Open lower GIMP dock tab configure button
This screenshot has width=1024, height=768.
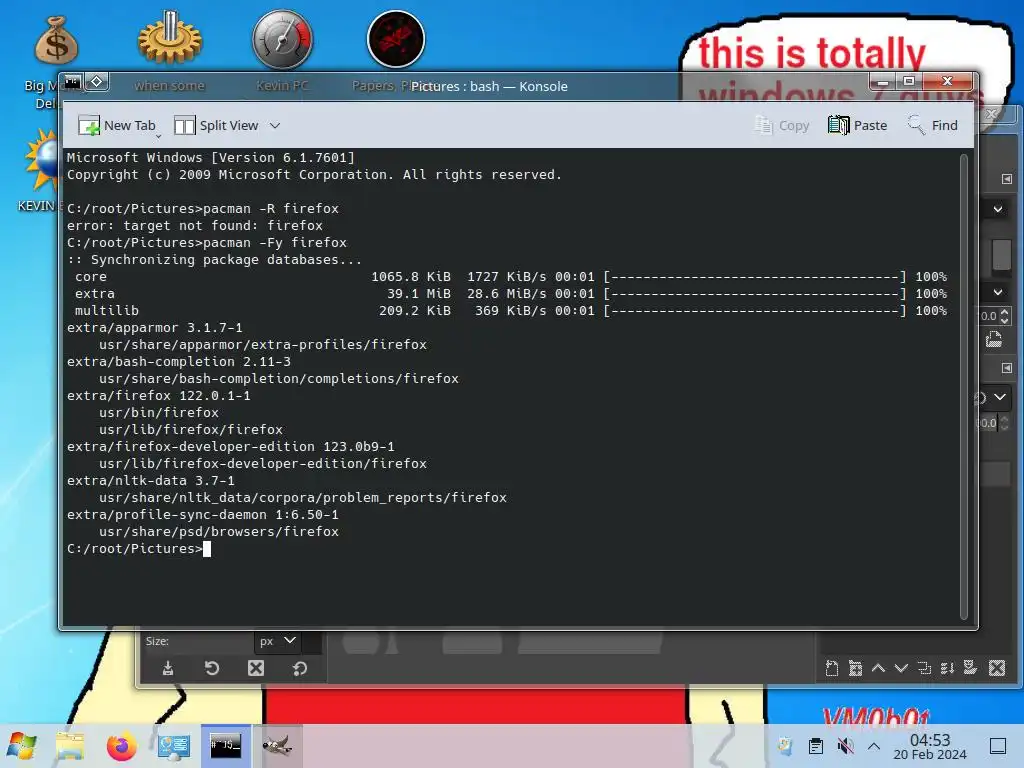pyautogui.click(x=1006, y=368)
